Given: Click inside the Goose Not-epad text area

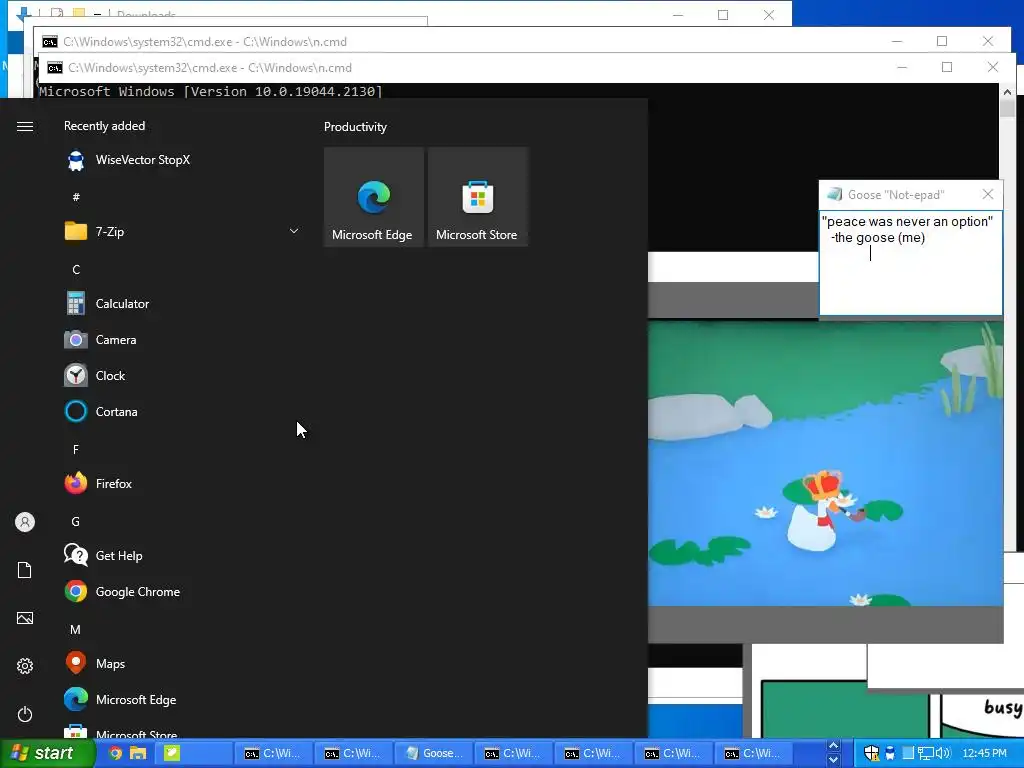Looking at the screenshot, I should pyautogui.click(x=911, y=263).
